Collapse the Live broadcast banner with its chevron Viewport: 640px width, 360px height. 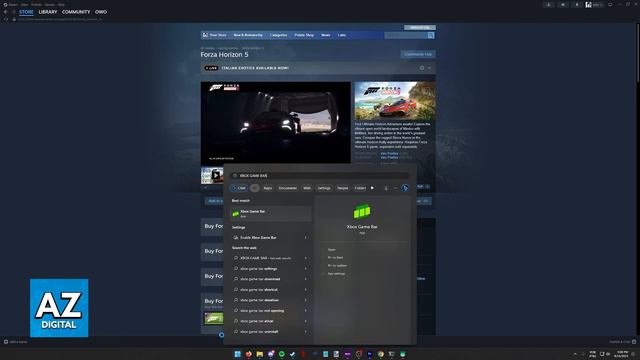[429, 68]
